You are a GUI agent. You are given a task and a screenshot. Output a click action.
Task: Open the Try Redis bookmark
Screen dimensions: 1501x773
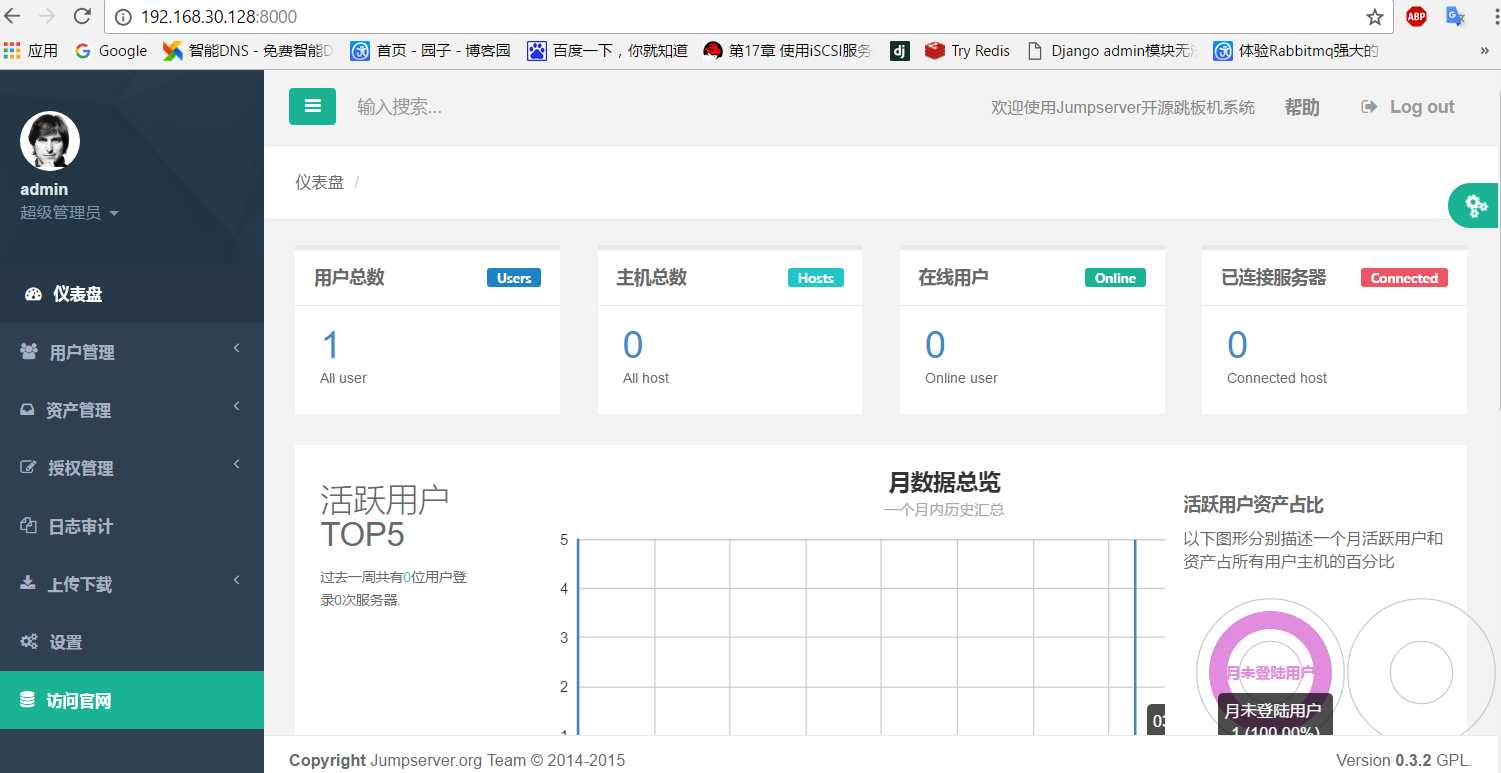click(x=967, y=50)
